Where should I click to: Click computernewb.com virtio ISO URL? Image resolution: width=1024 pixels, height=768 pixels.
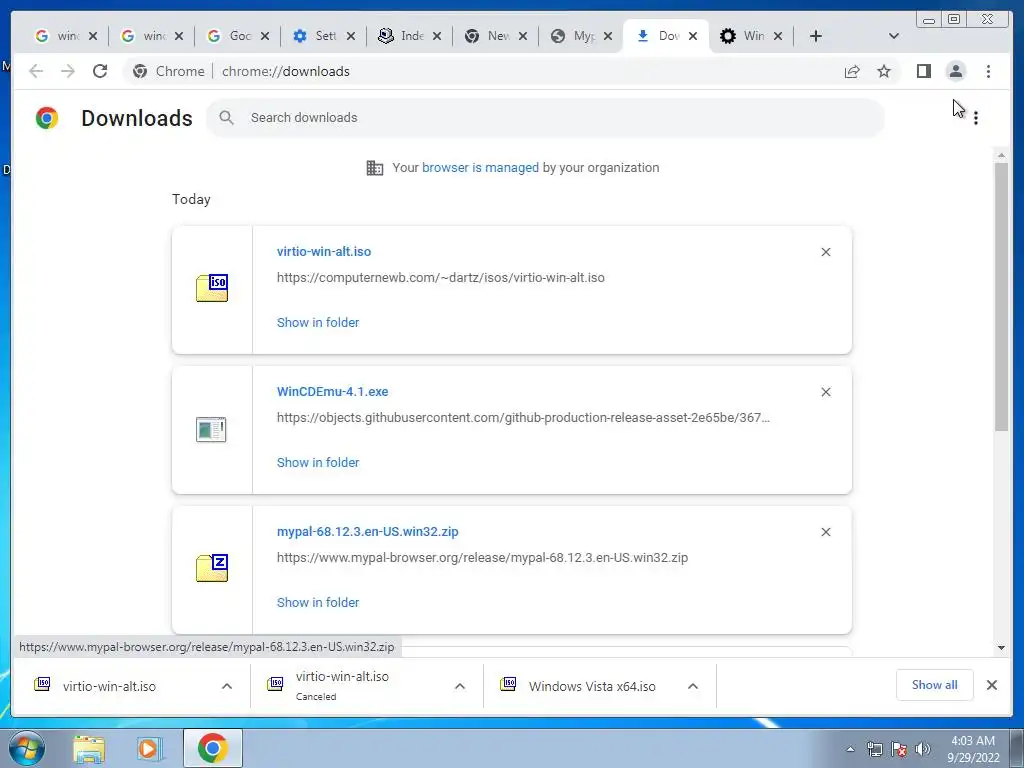[x=441, y=278]
